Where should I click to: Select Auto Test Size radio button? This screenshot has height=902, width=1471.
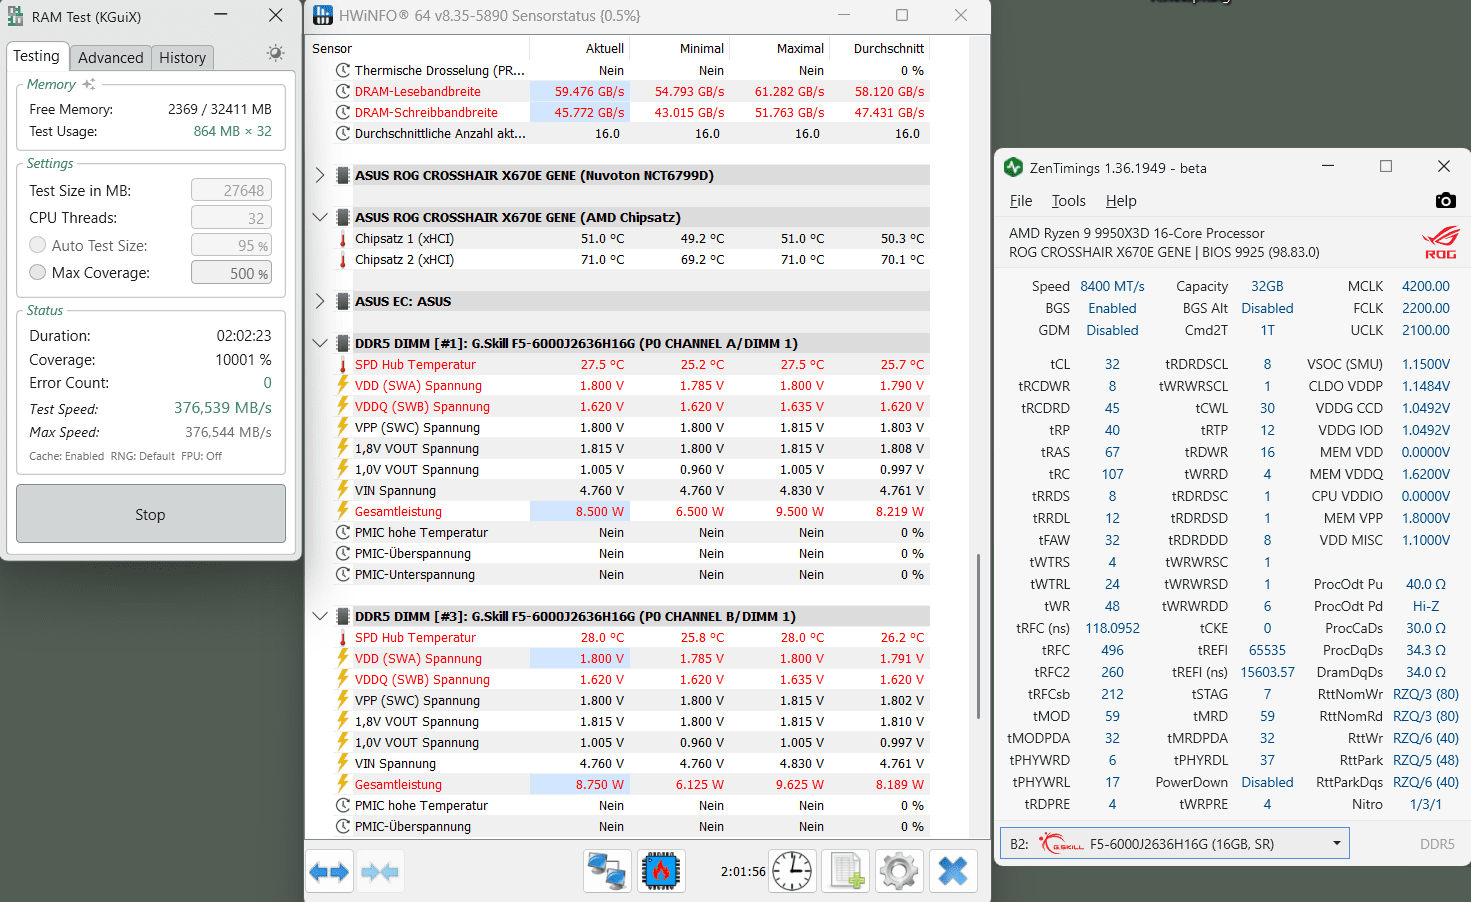point(38,245)
